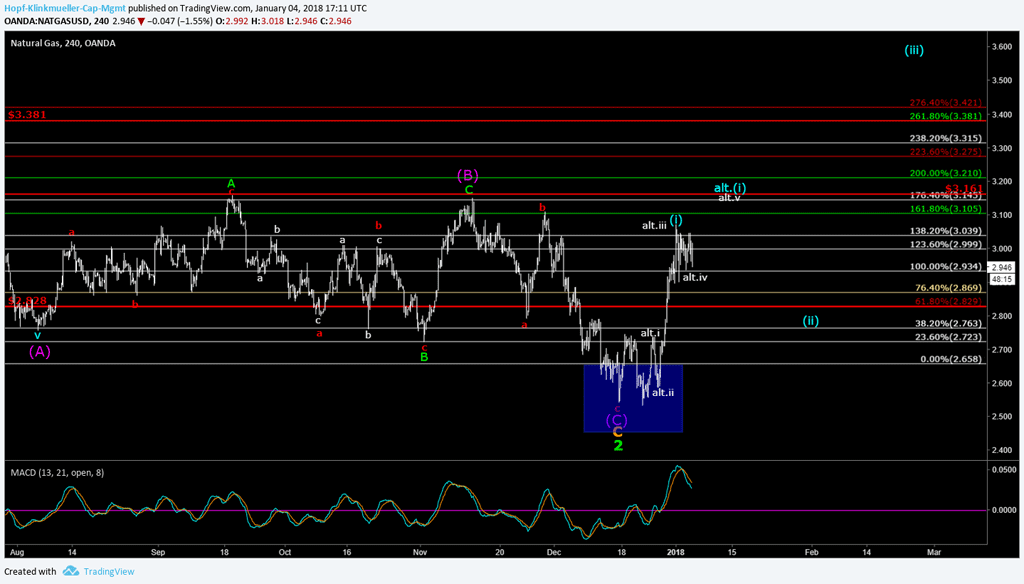Click the Nov marker on the time axis

point(419,551)
